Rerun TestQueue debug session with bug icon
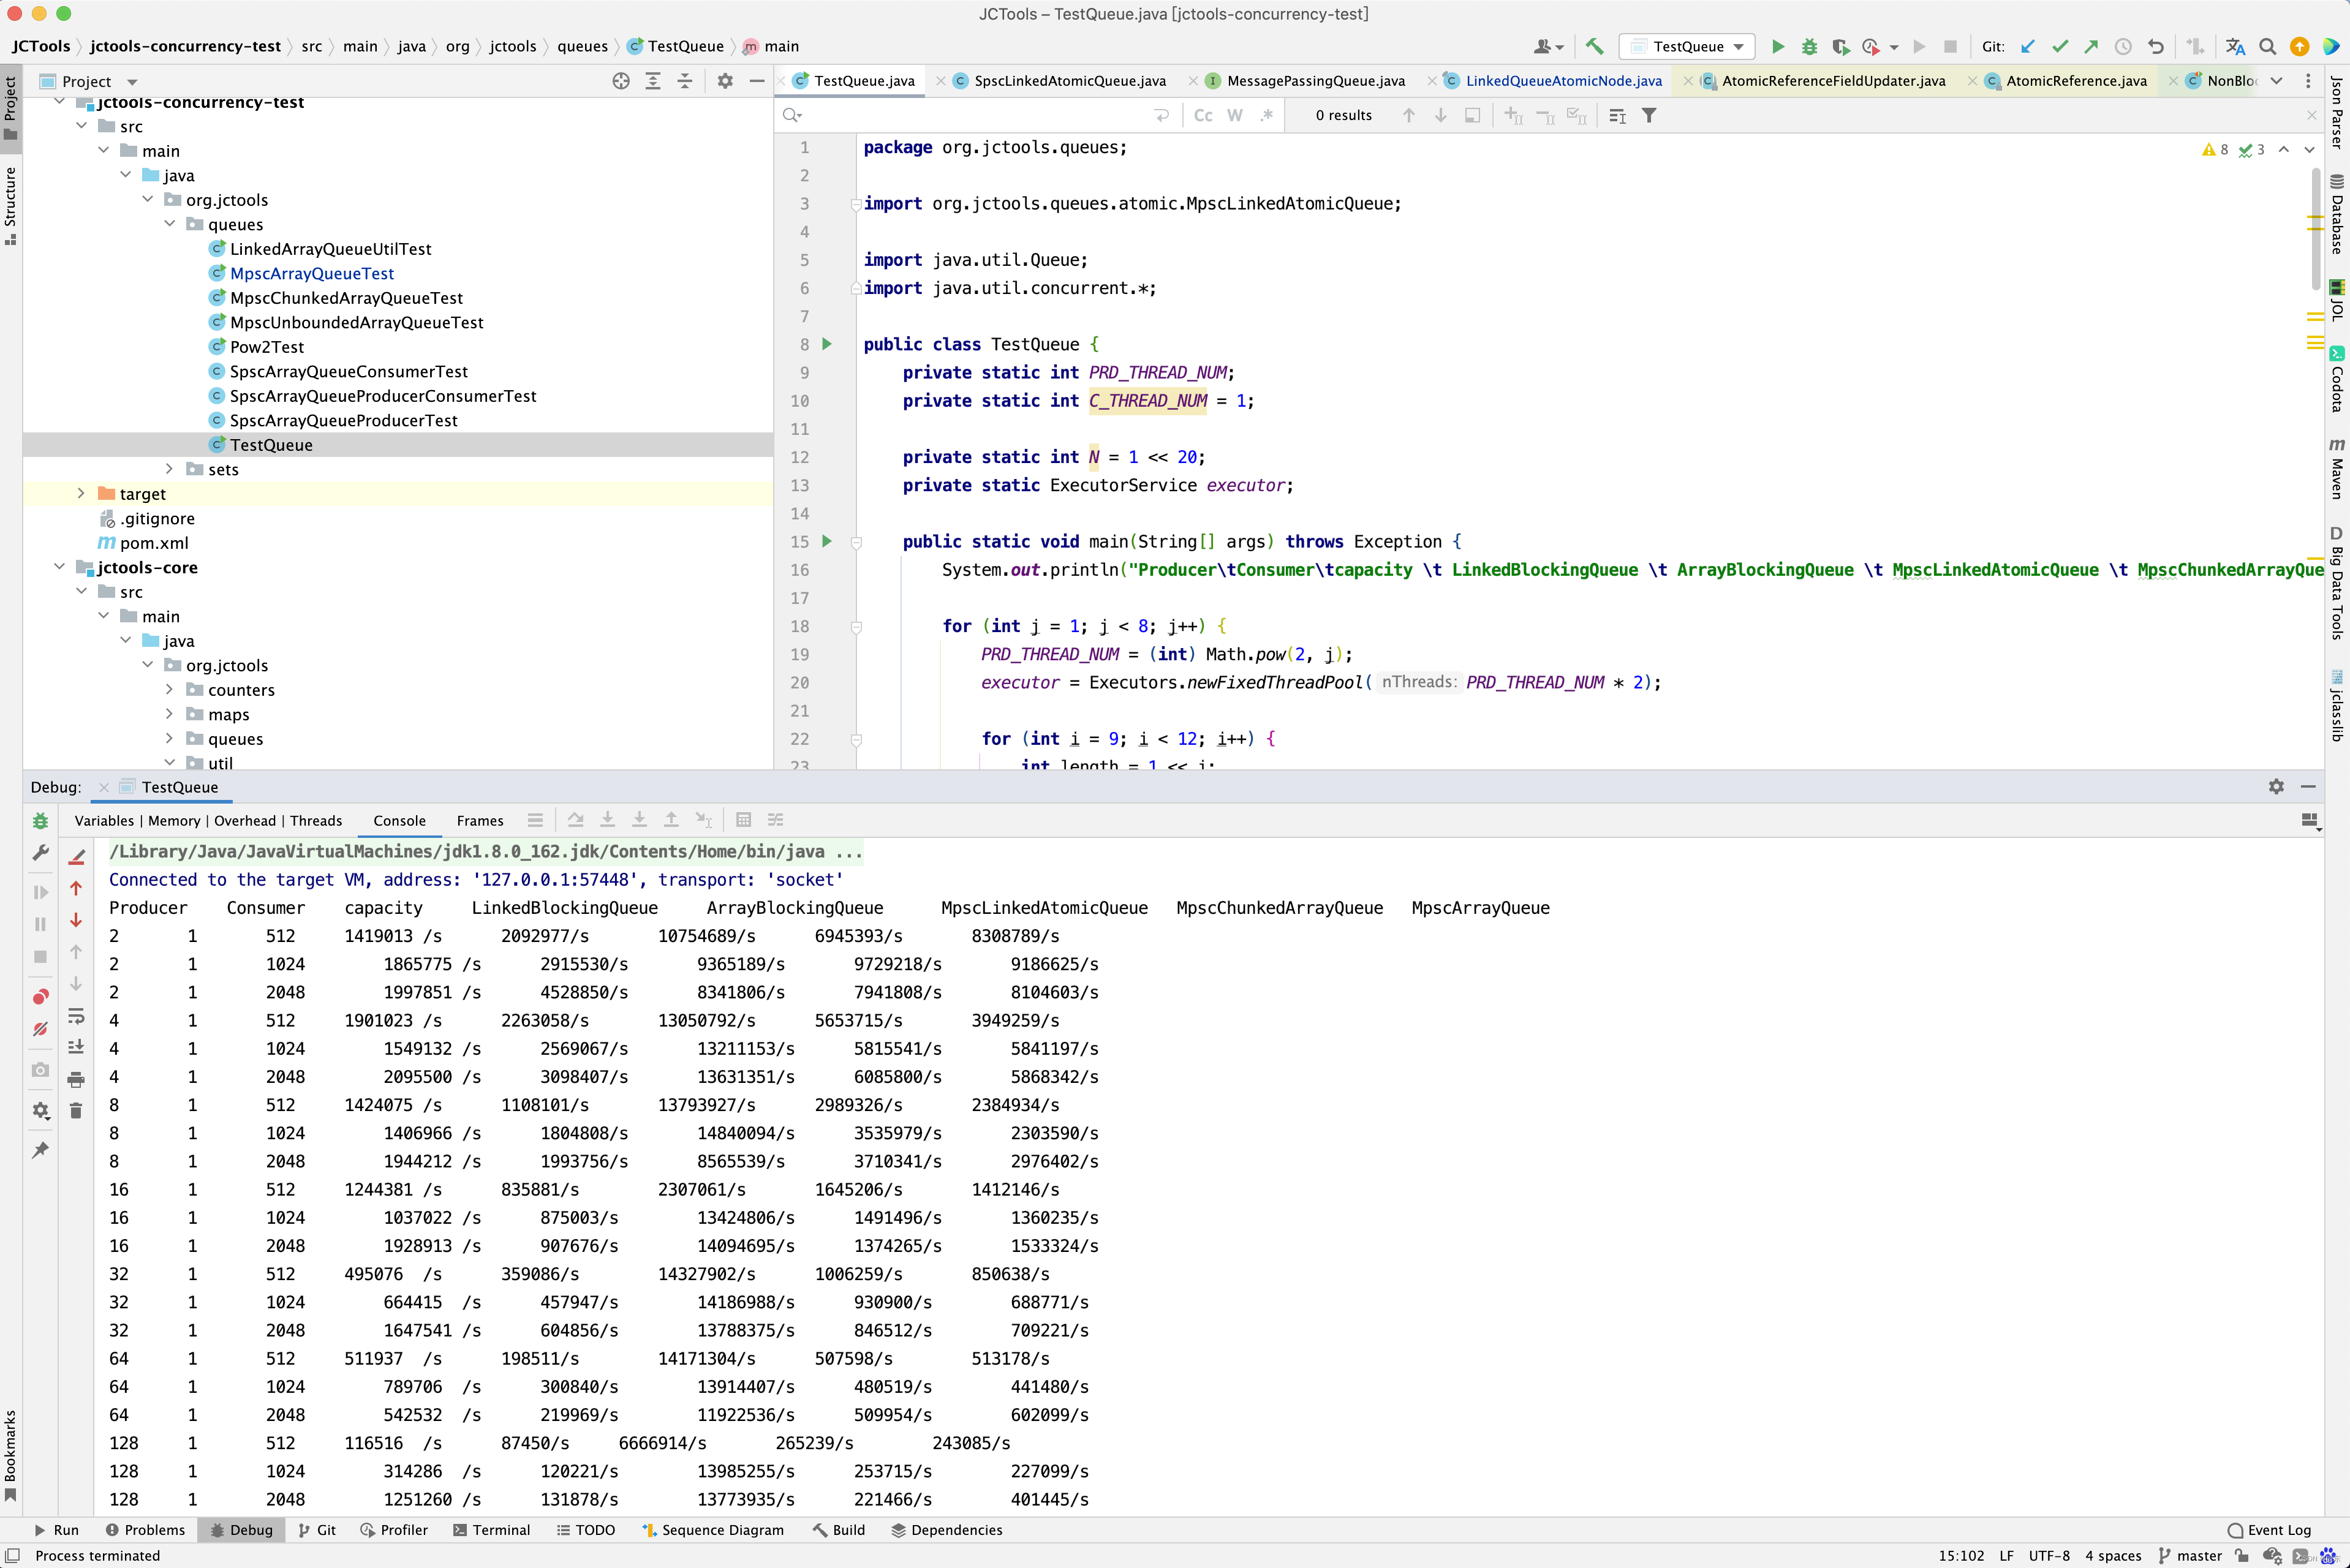Screen dimensions: 2350x1568 (40, 820)
